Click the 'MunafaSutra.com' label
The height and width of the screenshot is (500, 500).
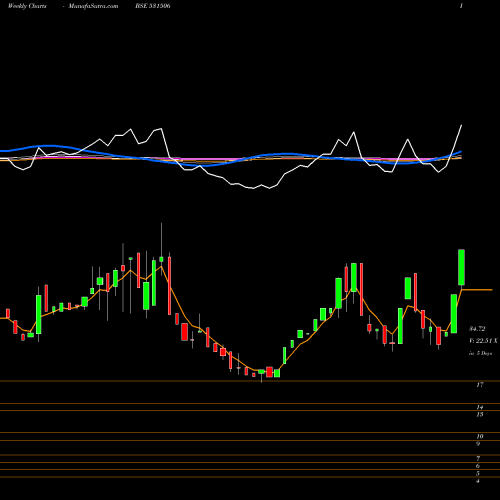[93, 6]
